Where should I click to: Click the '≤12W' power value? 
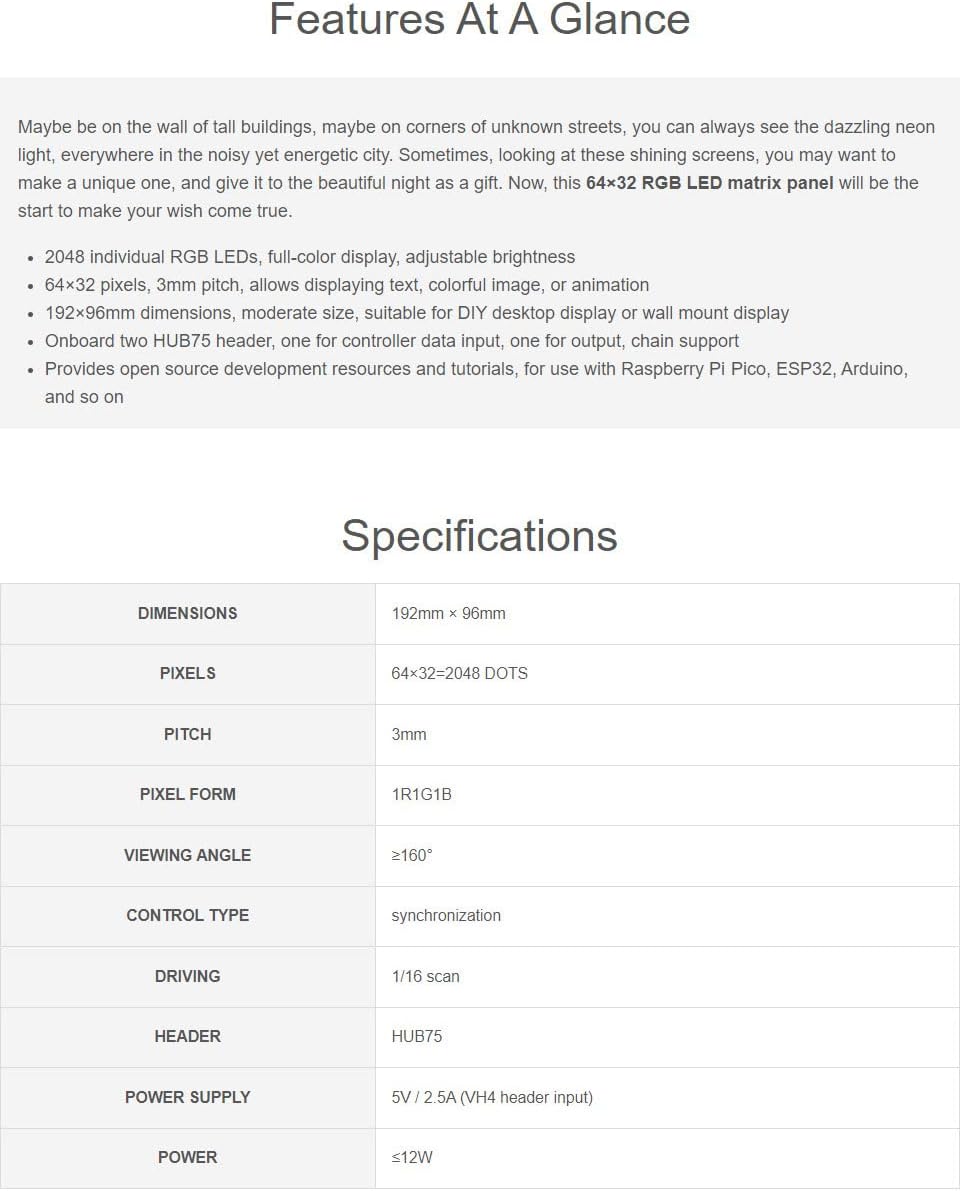(x=412, y=1158)
